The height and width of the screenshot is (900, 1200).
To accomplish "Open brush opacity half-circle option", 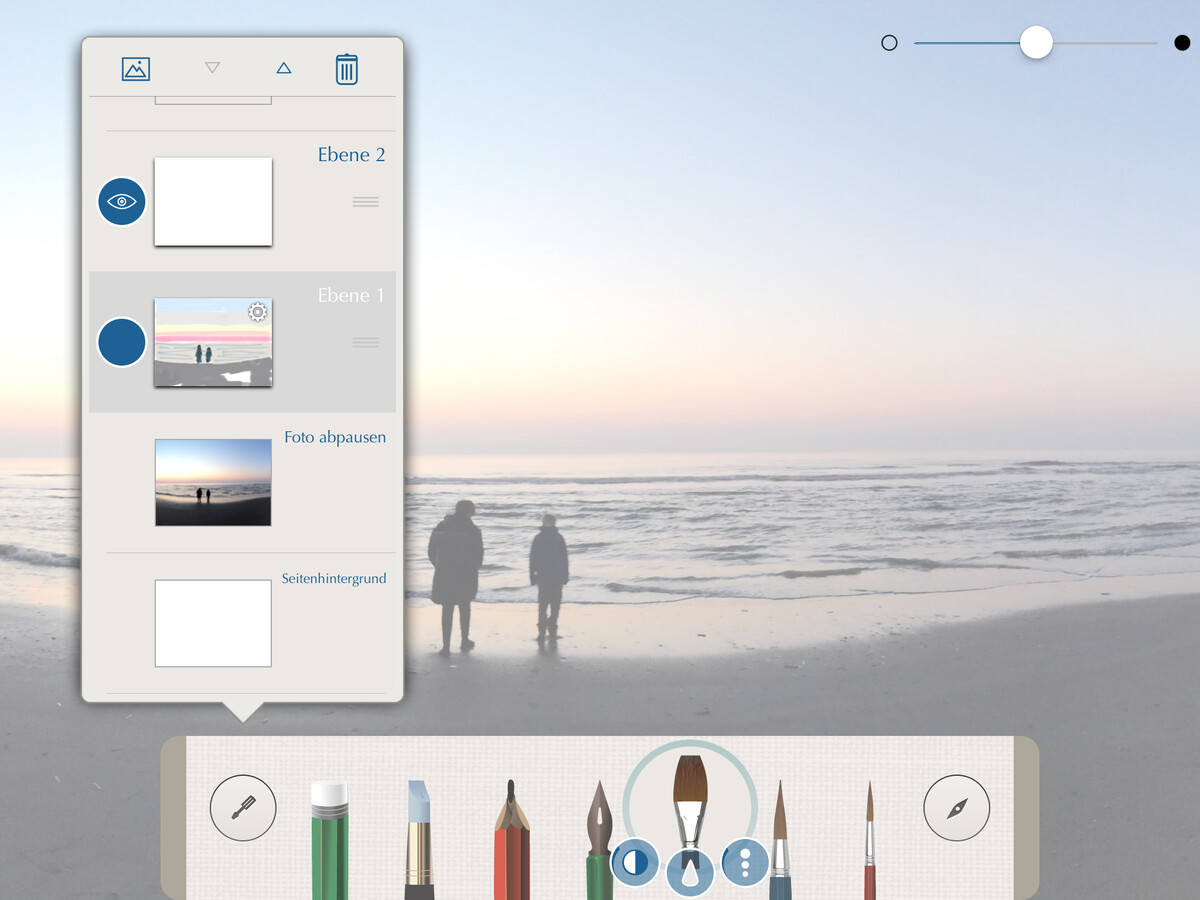I will pyautogui.click(x=635, y=862).
